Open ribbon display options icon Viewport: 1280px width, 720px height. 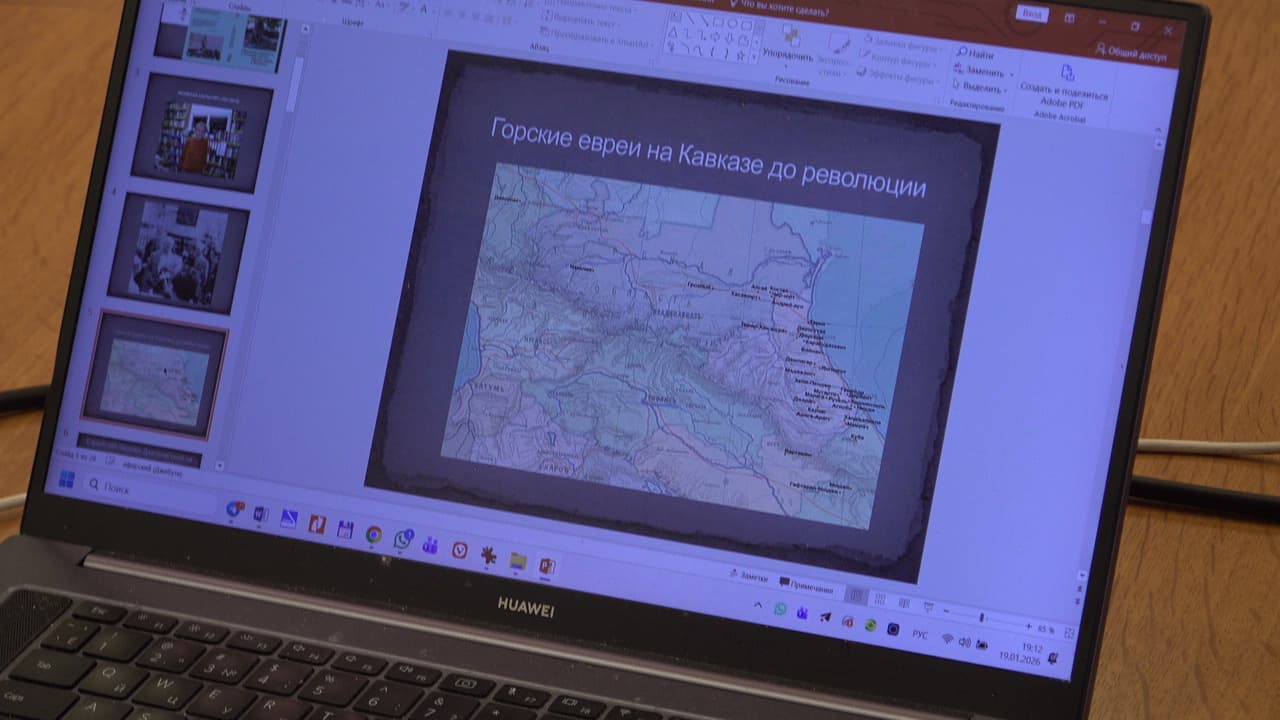(x=1069, y=19)
